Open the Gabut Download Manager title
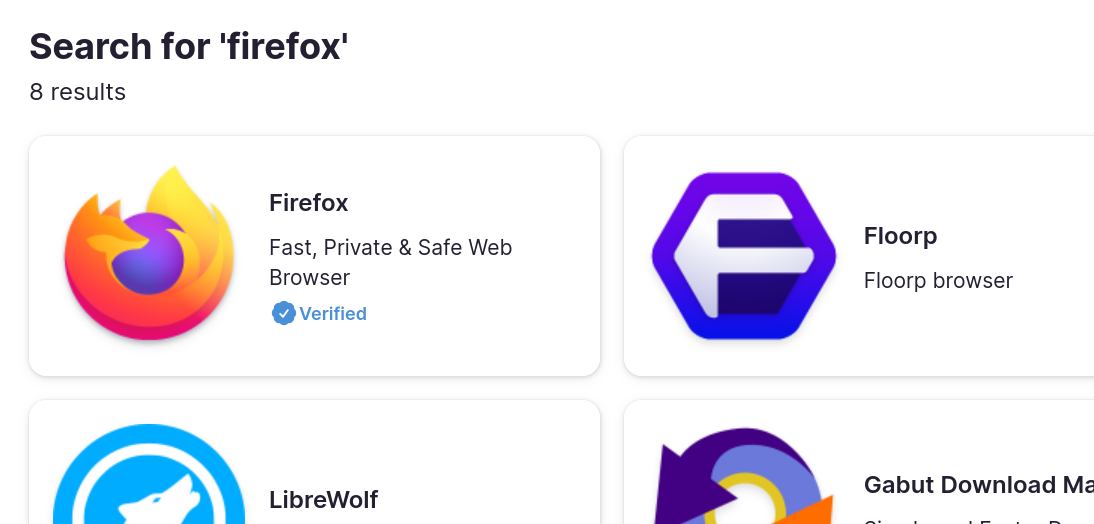Image resolution: width=1094 pixels, height=524 pixels. pyautogui.click(x=978, y=485)
